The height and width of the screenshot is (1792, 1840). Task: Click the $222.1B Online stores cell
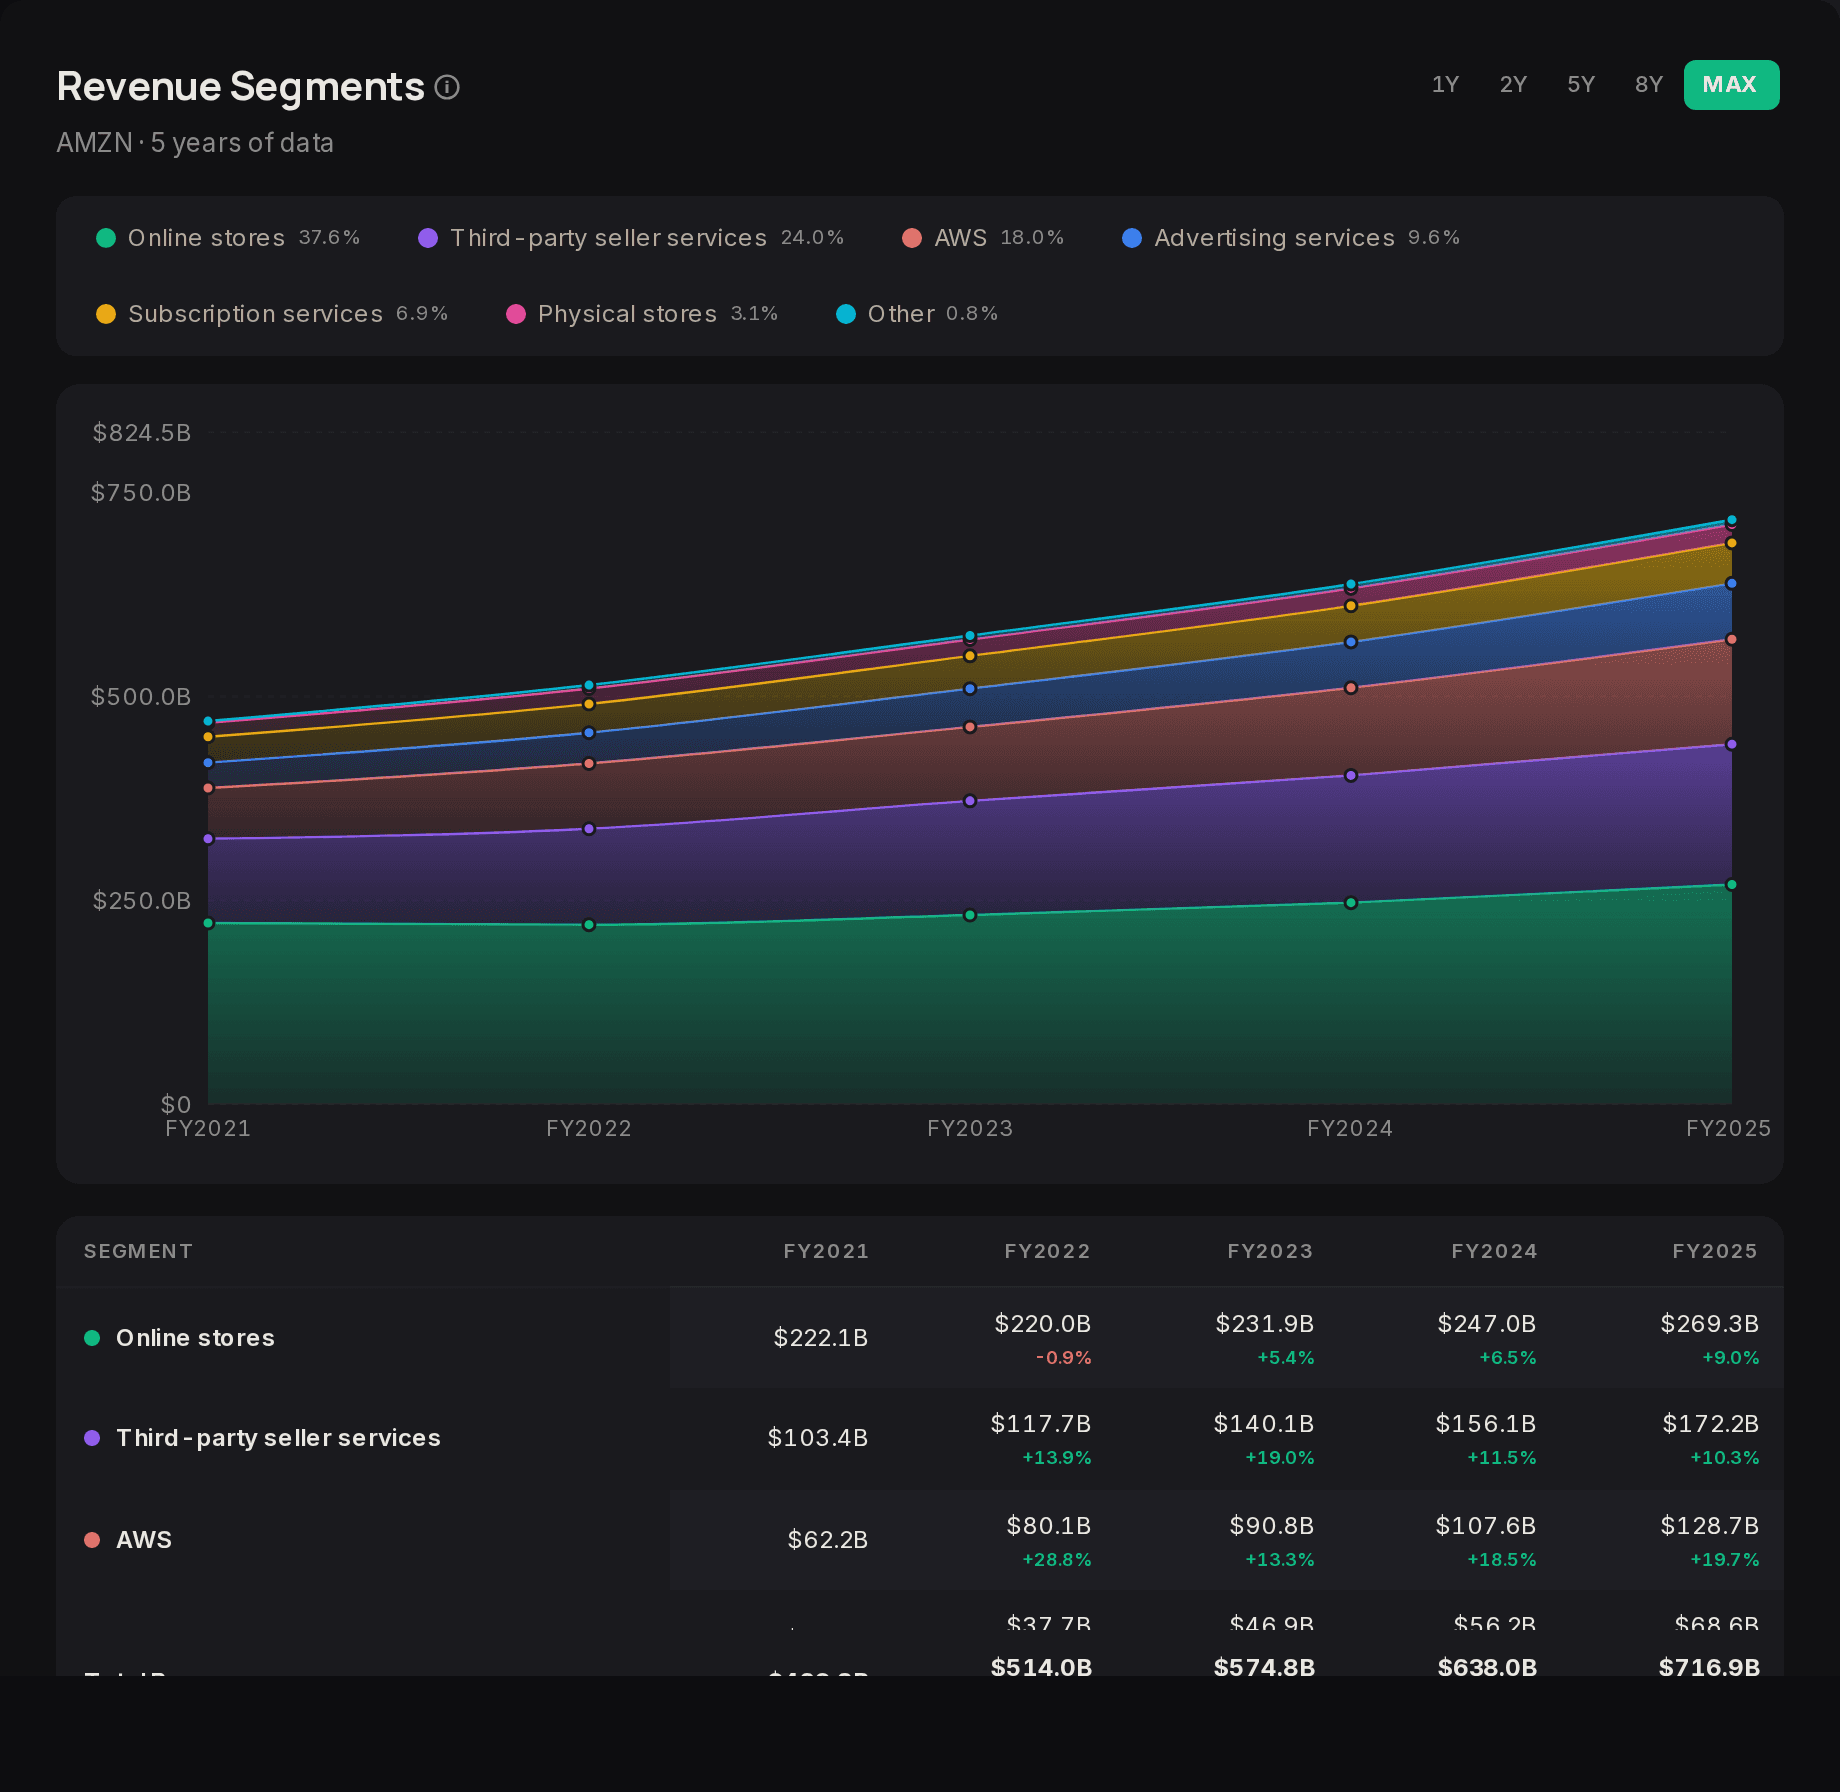coord(821,1338)
